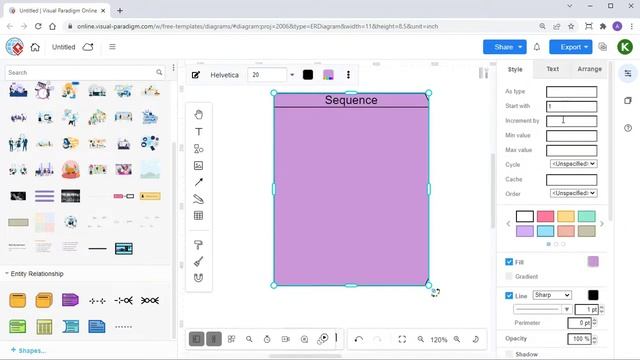The image size is (640, 360).
Task: Switch to the Arrange tab
Action: [589, 69]
